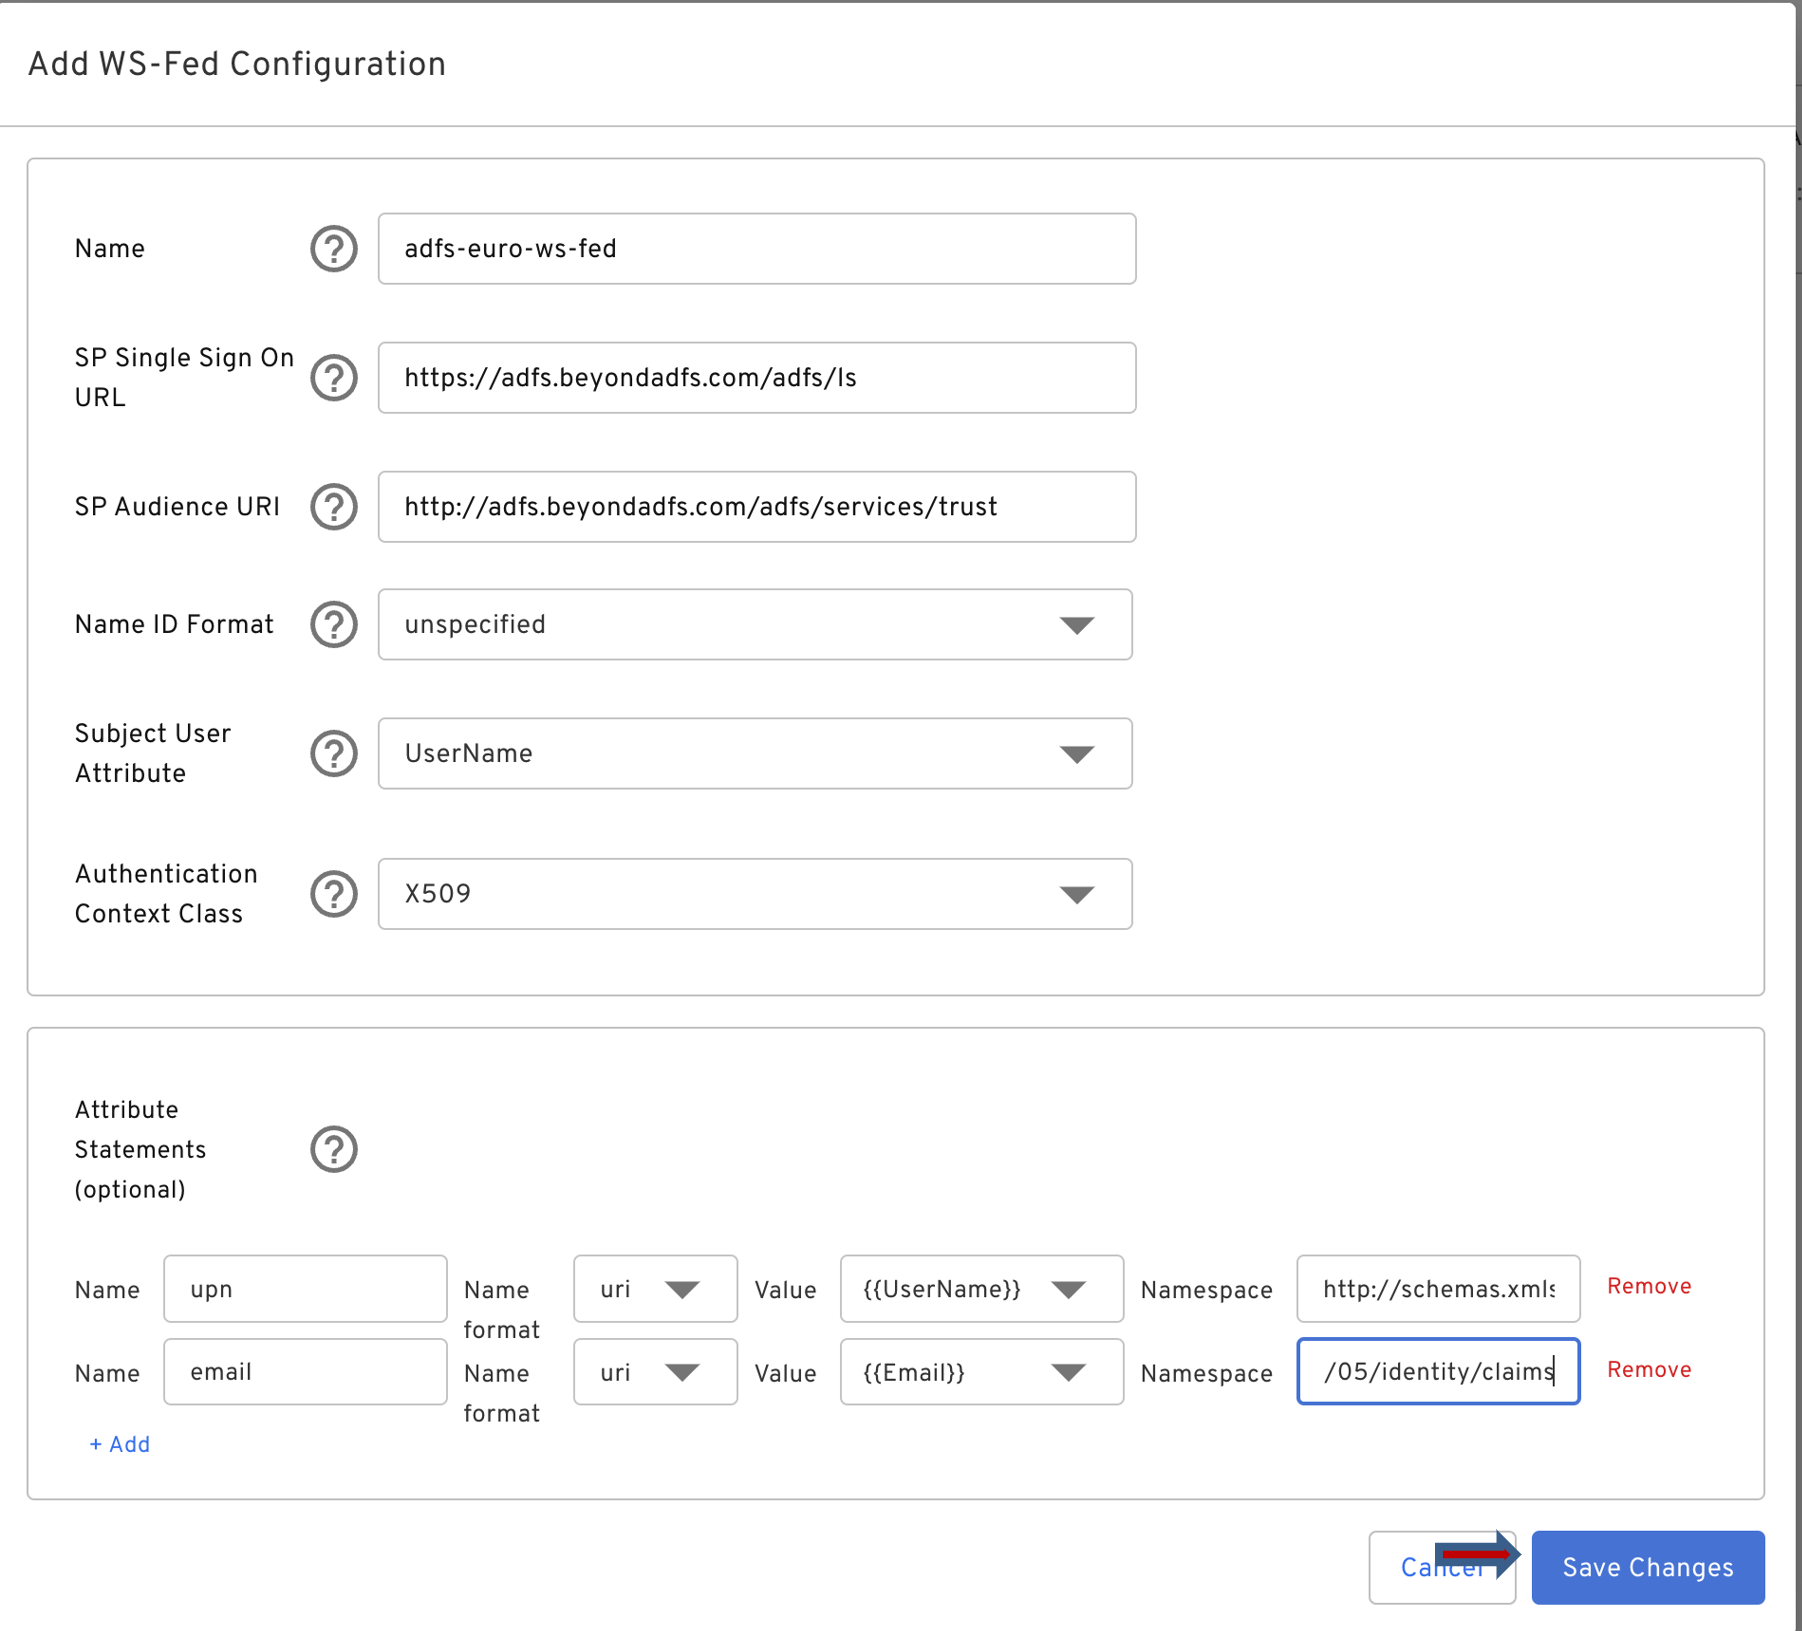The image size is (1802, 1631).
Task: Open help for SP Single Sign On URL
Action: coord(333,378)
